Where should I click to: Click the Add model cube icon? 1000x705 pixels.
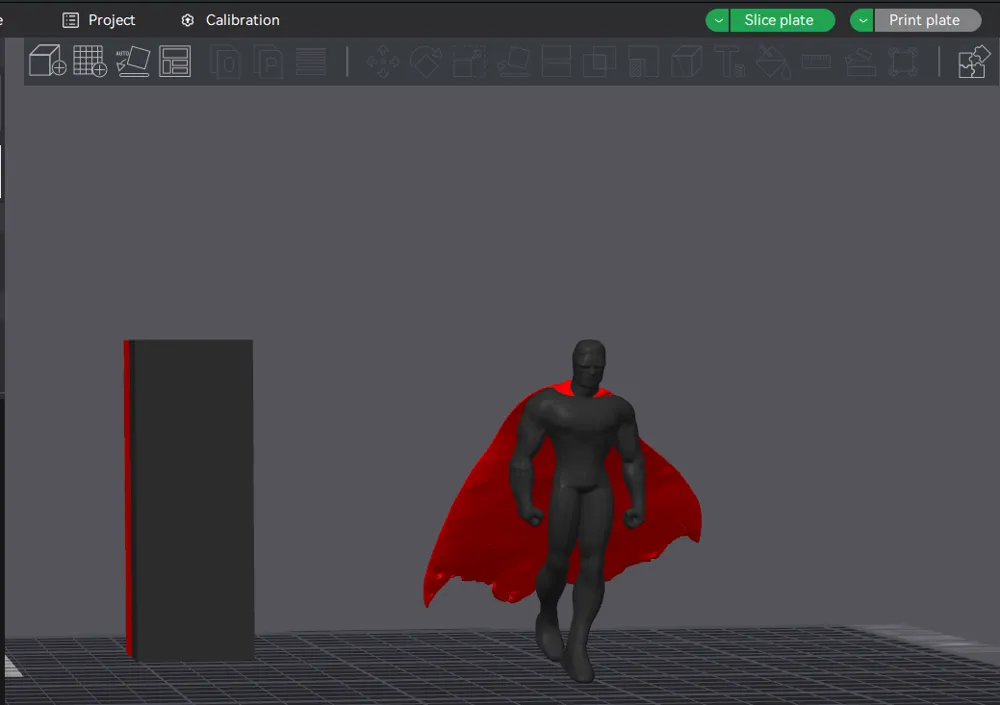coord(48,61)
